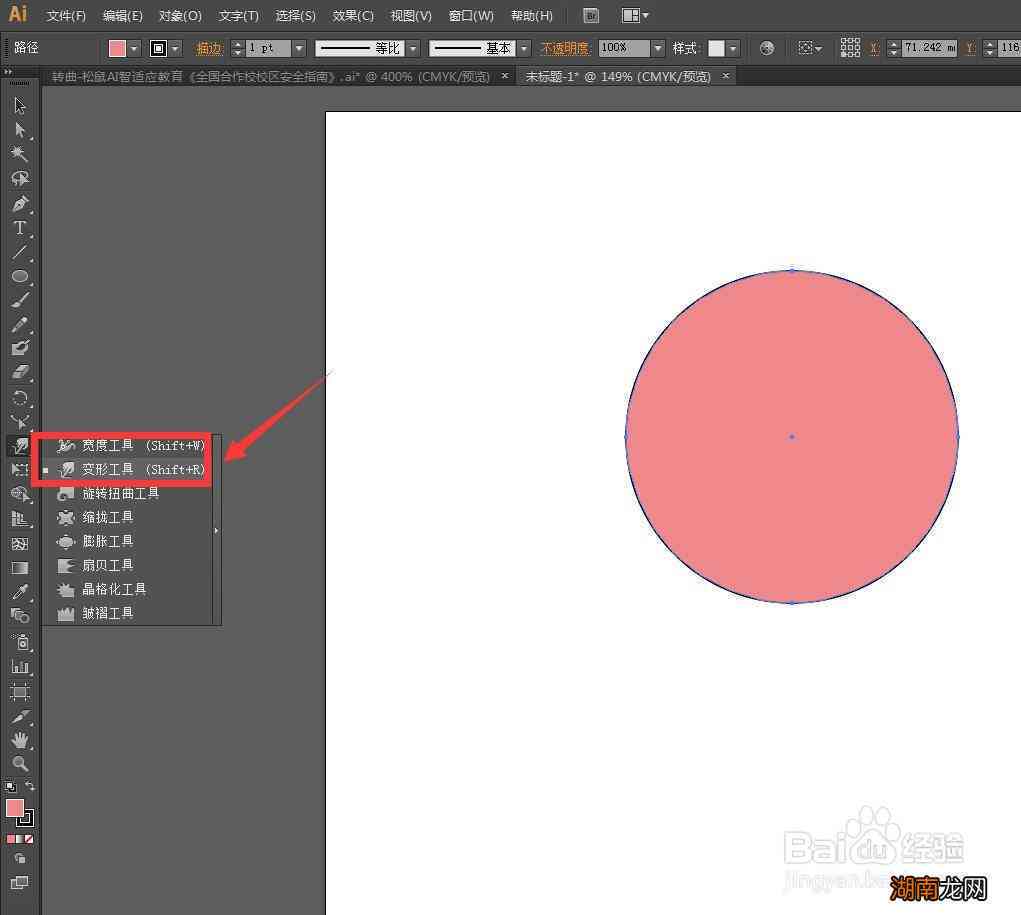Viewport: 1021px width, 915px height.
Task: Change screen mode button
Action: [20, 883]
